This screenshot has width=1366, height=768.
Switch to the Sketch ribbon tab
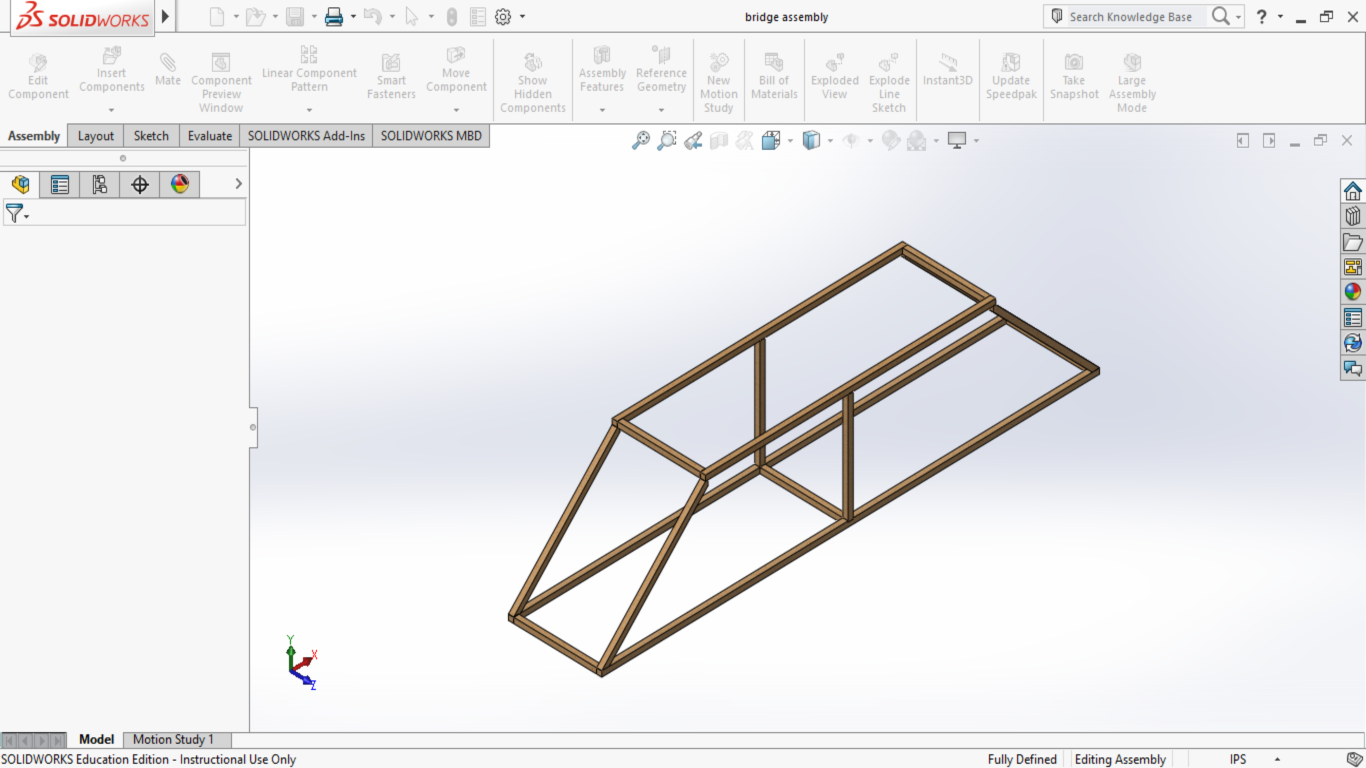(x=151, y=136)
